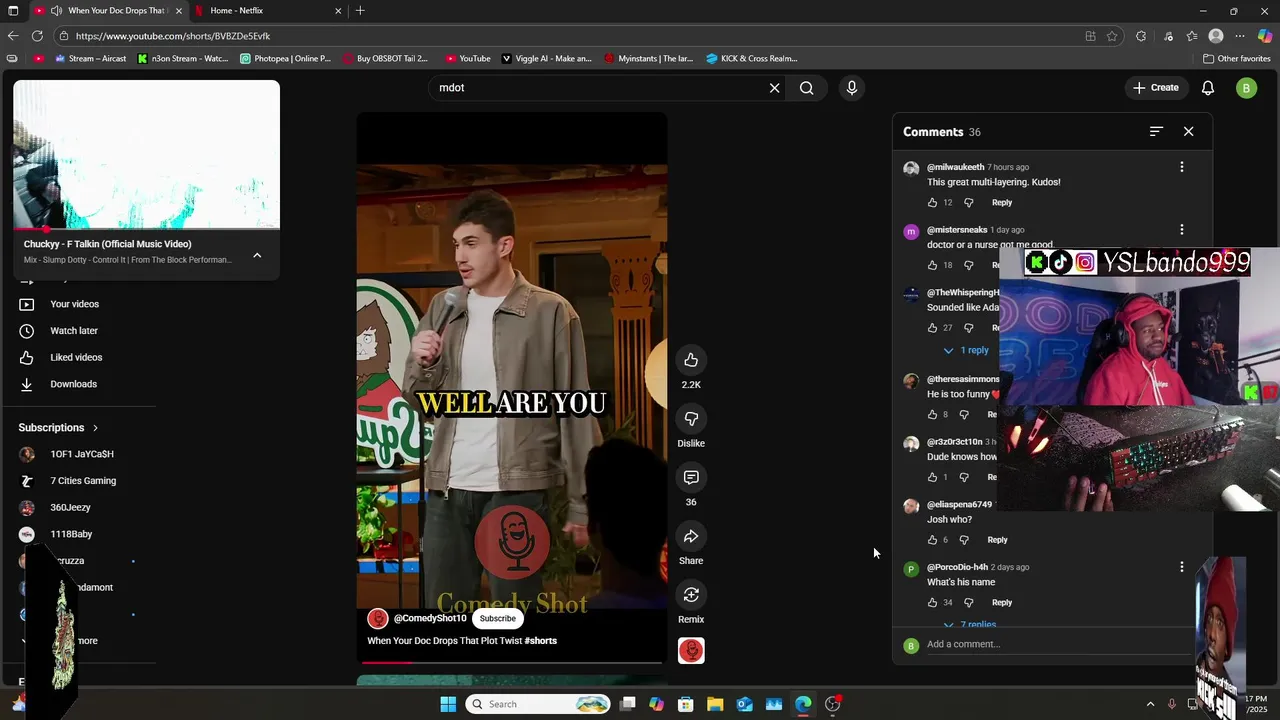The height and width of the screenshot is (720, 1280).
Task: Open comment sort options
Action: pyautogui.click(x=1156, y=132)
